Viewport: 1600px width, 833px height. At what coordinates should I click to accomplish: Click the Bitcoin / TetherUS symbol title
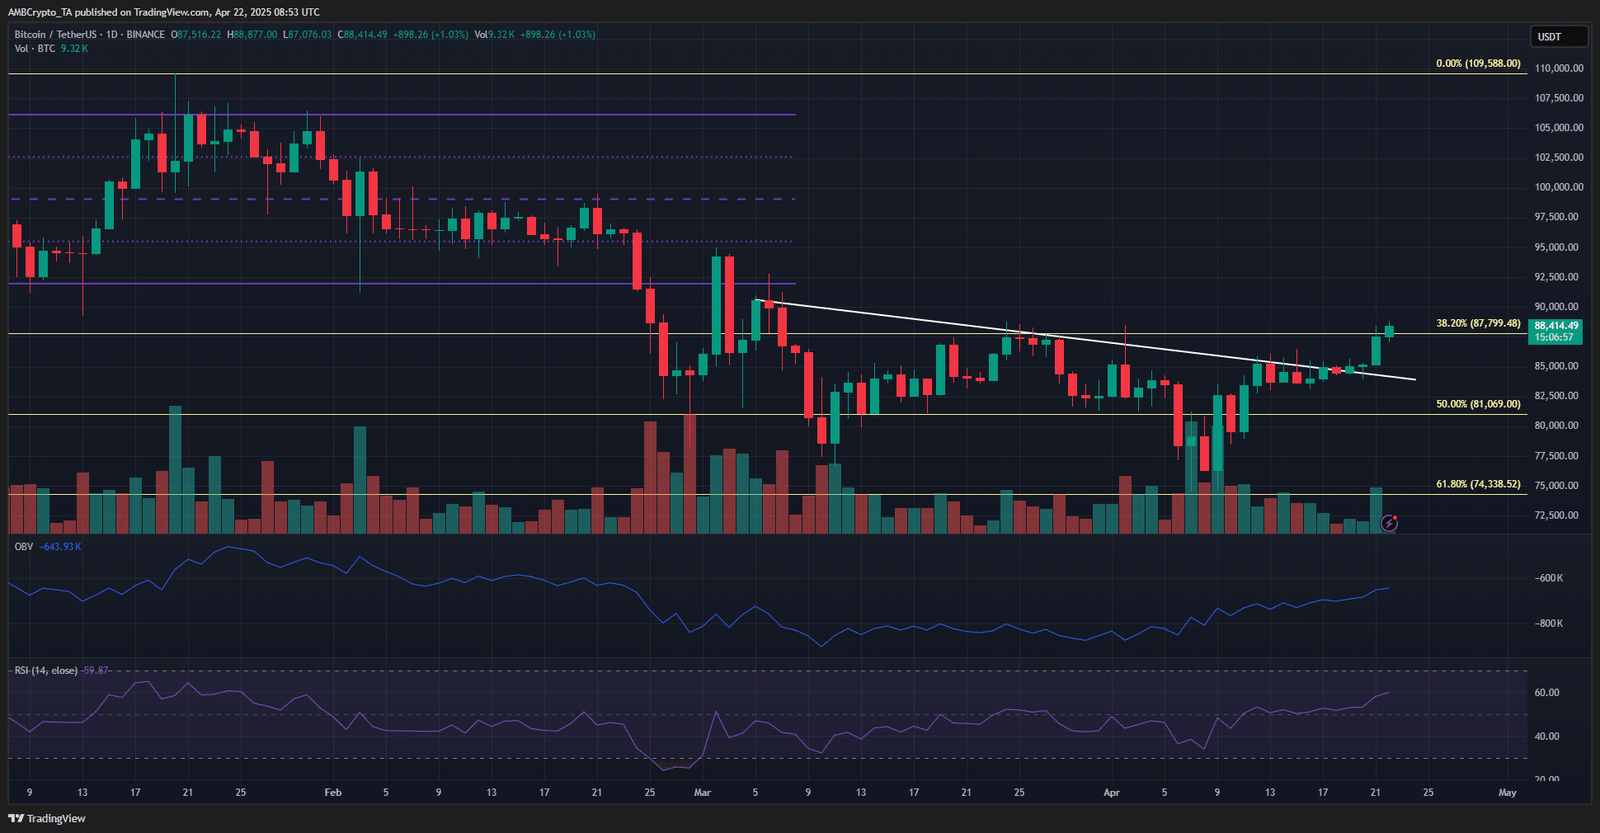click(55, 35)
